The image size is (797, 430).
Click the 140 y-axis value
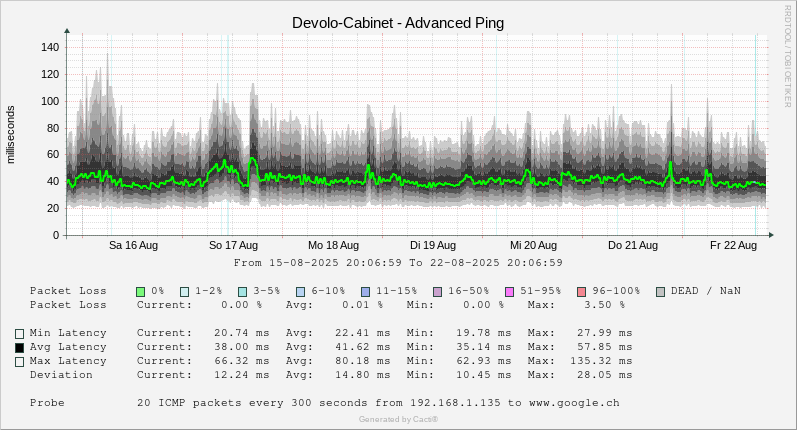[x=50, y=47]
